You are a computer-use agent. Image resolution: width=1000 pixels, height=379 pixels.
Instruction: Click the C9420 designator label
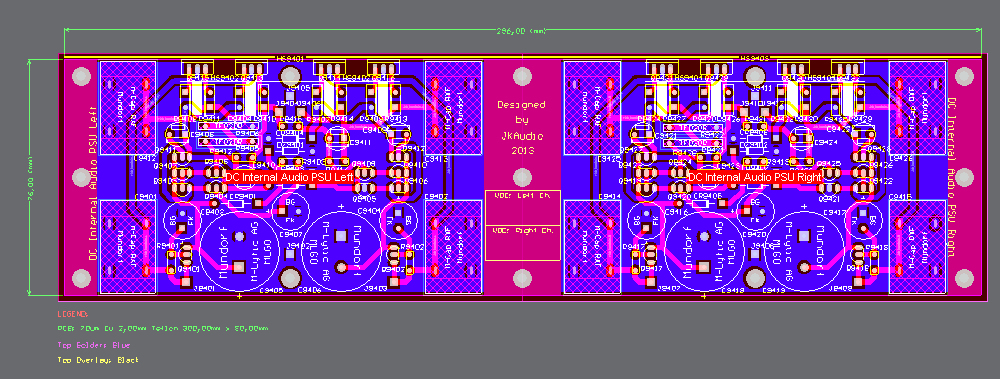(x=754, y=234)
